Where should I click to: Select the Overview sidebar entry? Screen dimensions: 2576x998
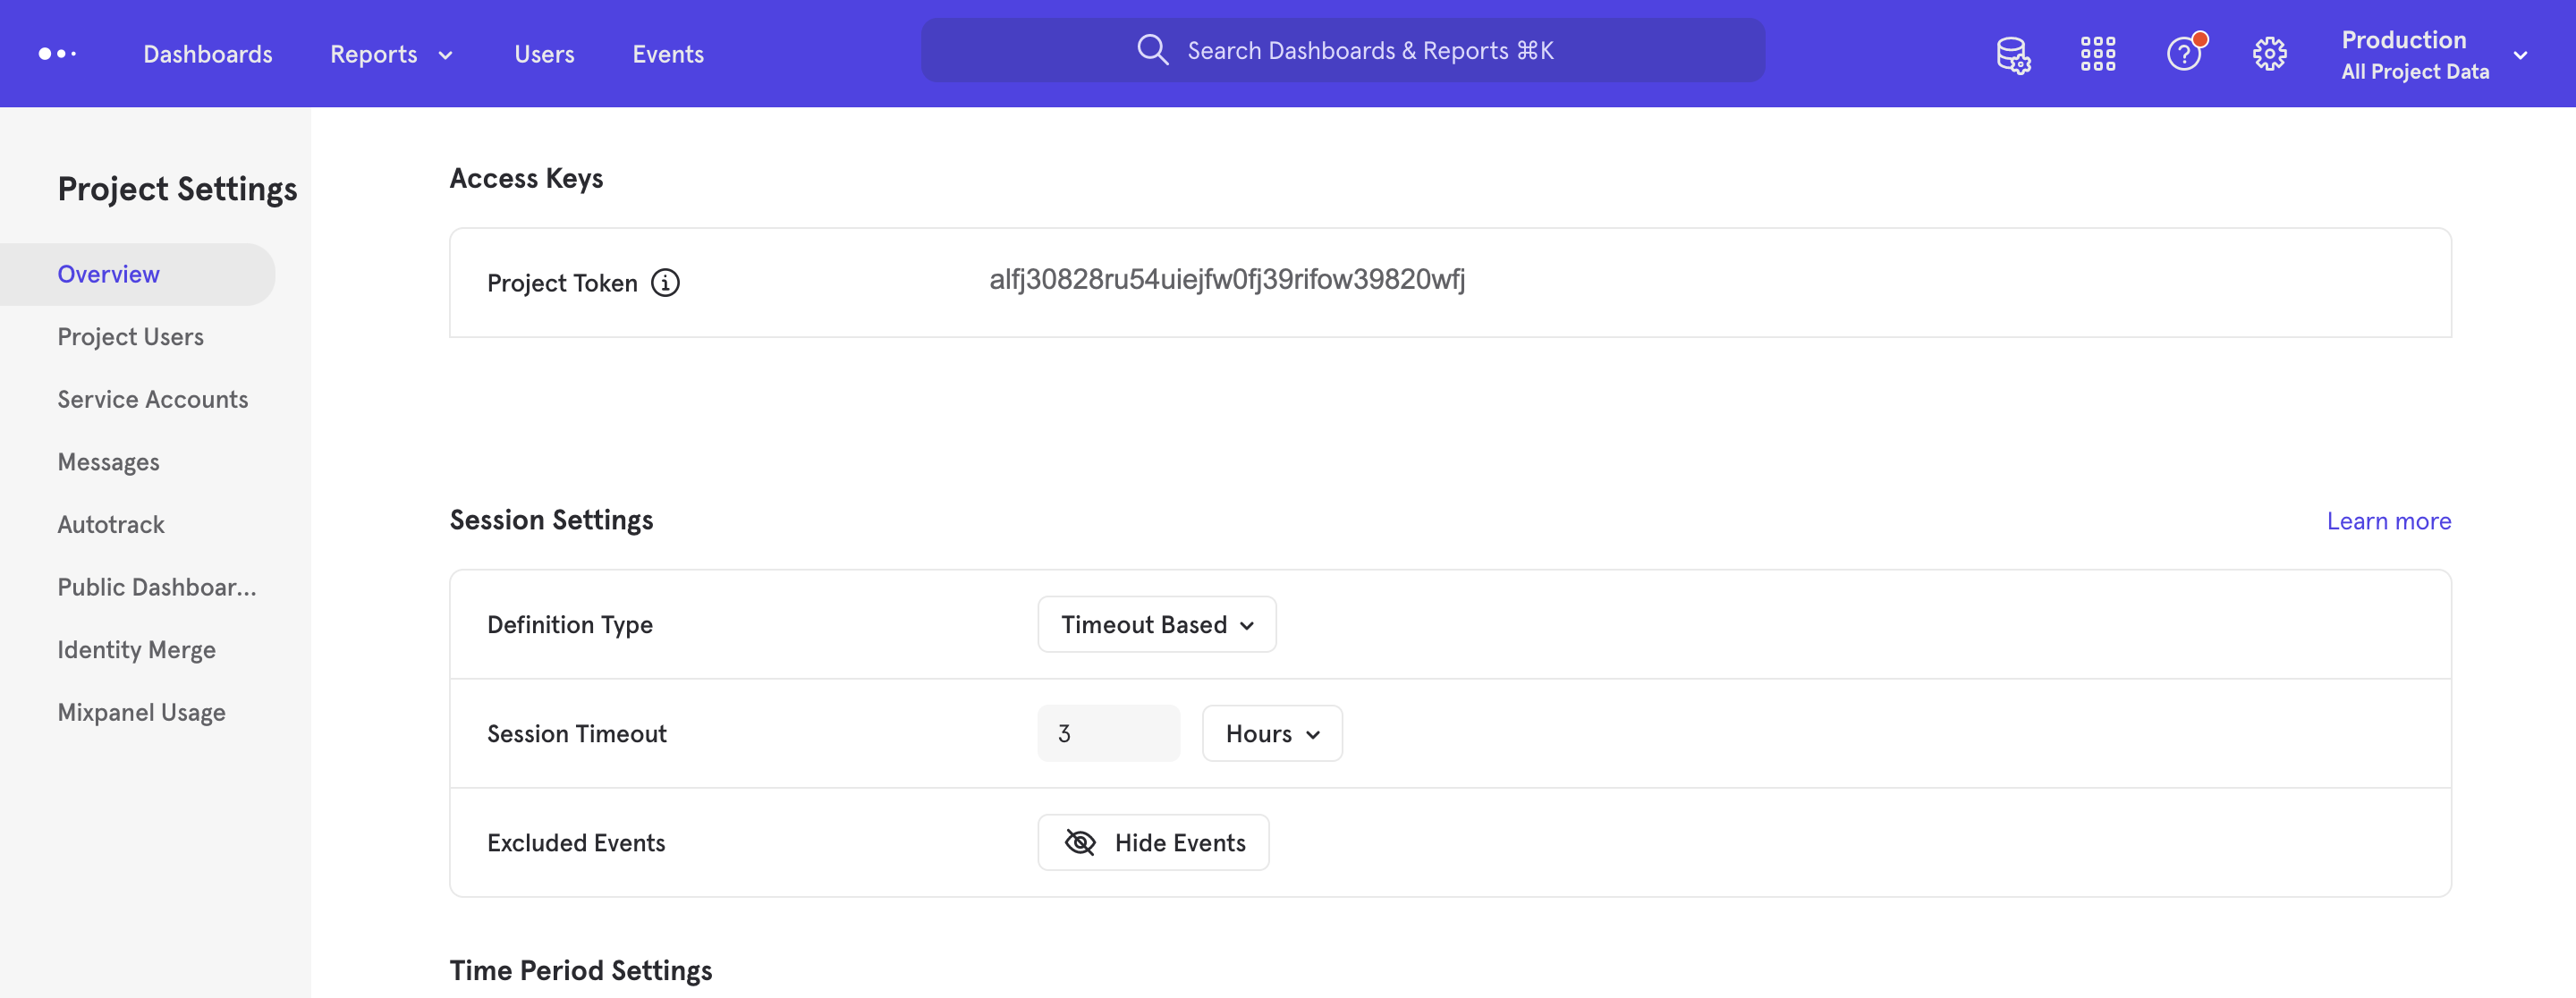pos(108,273)
